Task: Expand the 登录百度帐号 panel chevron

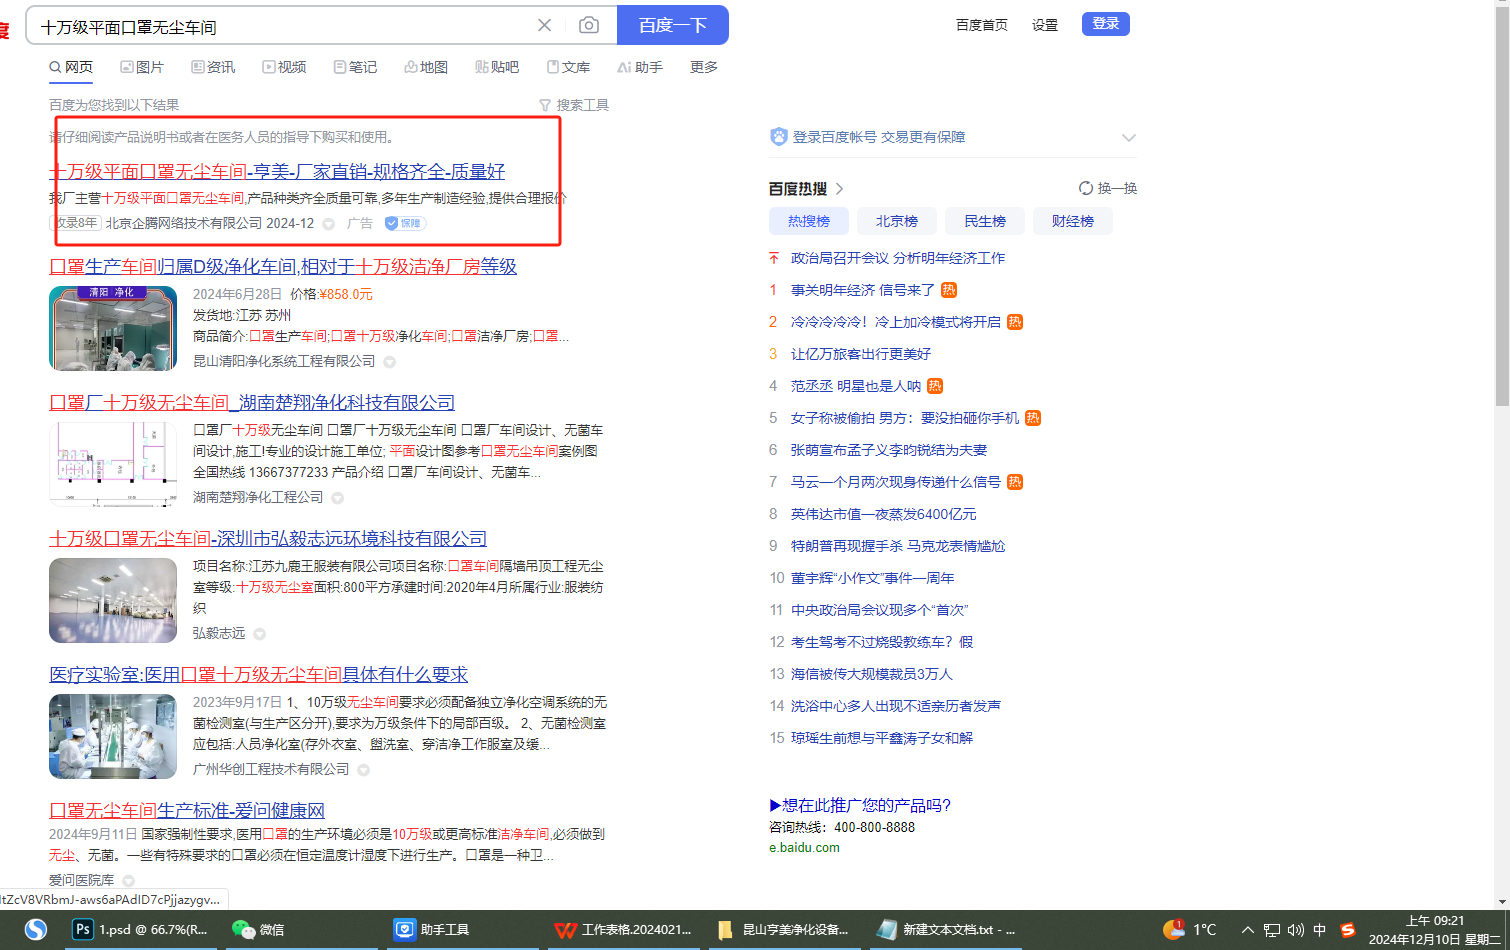Action: [1129, 138]
